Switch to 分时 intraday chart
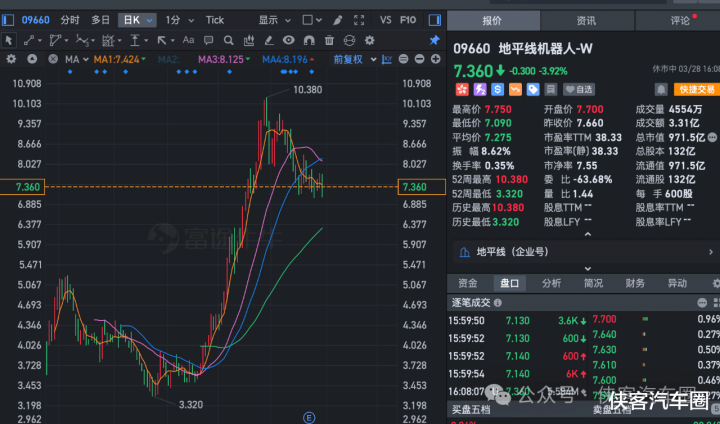Screen dimensions: 720x424 click(70, 20)
